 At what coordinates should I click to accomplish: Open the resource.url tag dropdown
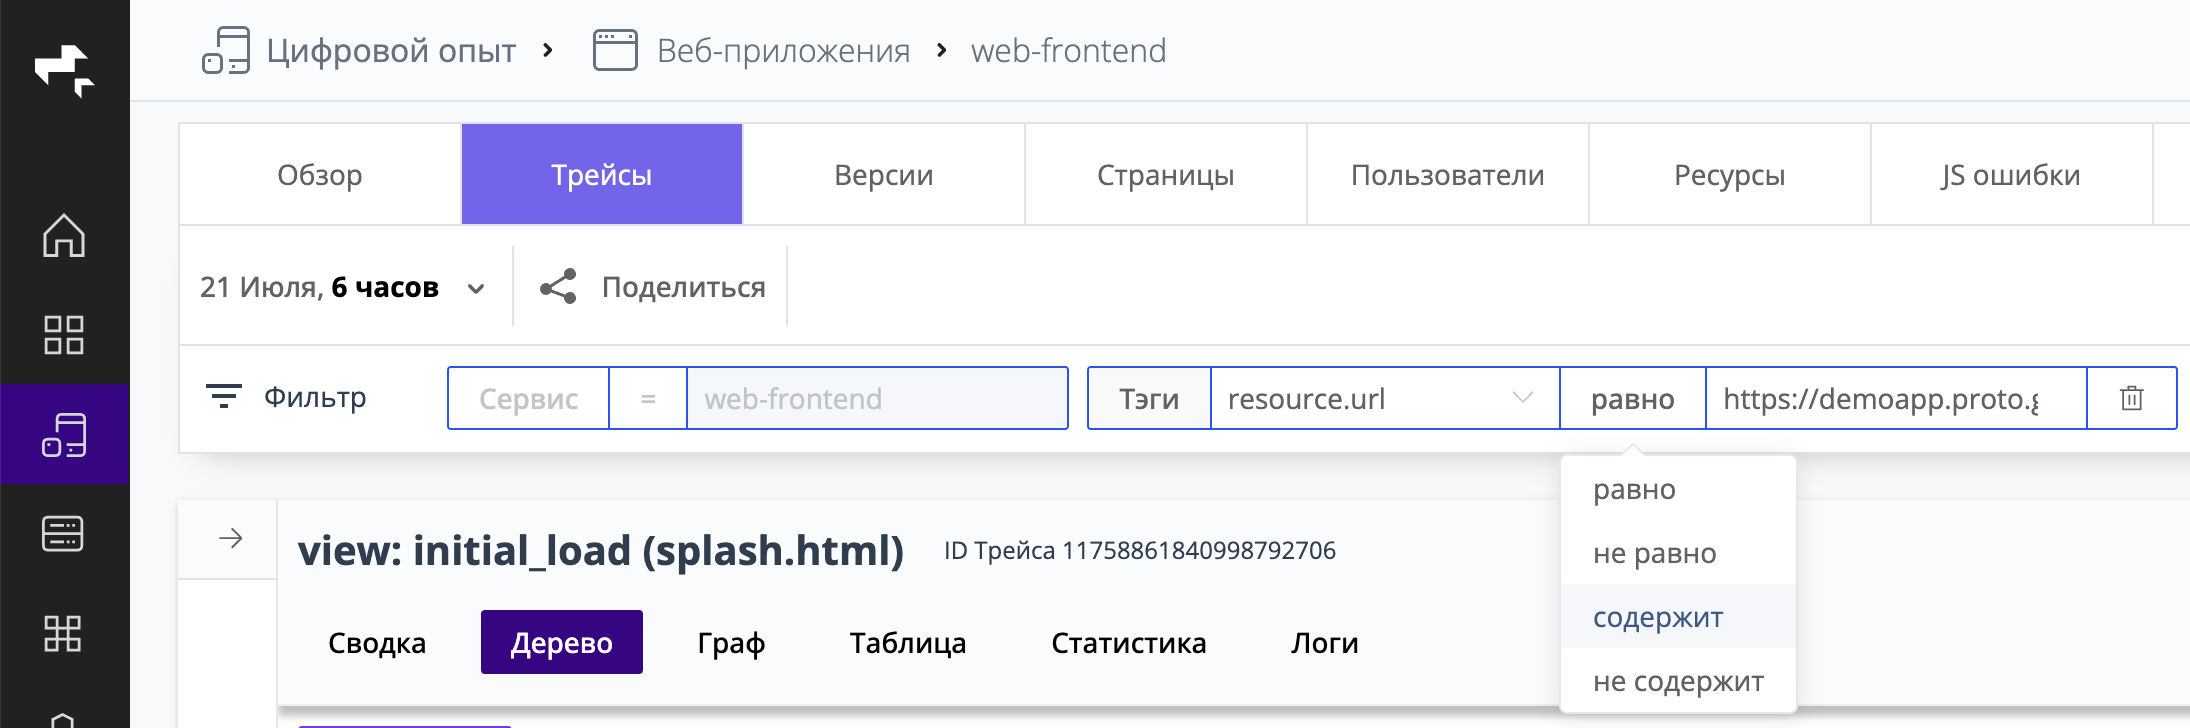pos(1385,398)
